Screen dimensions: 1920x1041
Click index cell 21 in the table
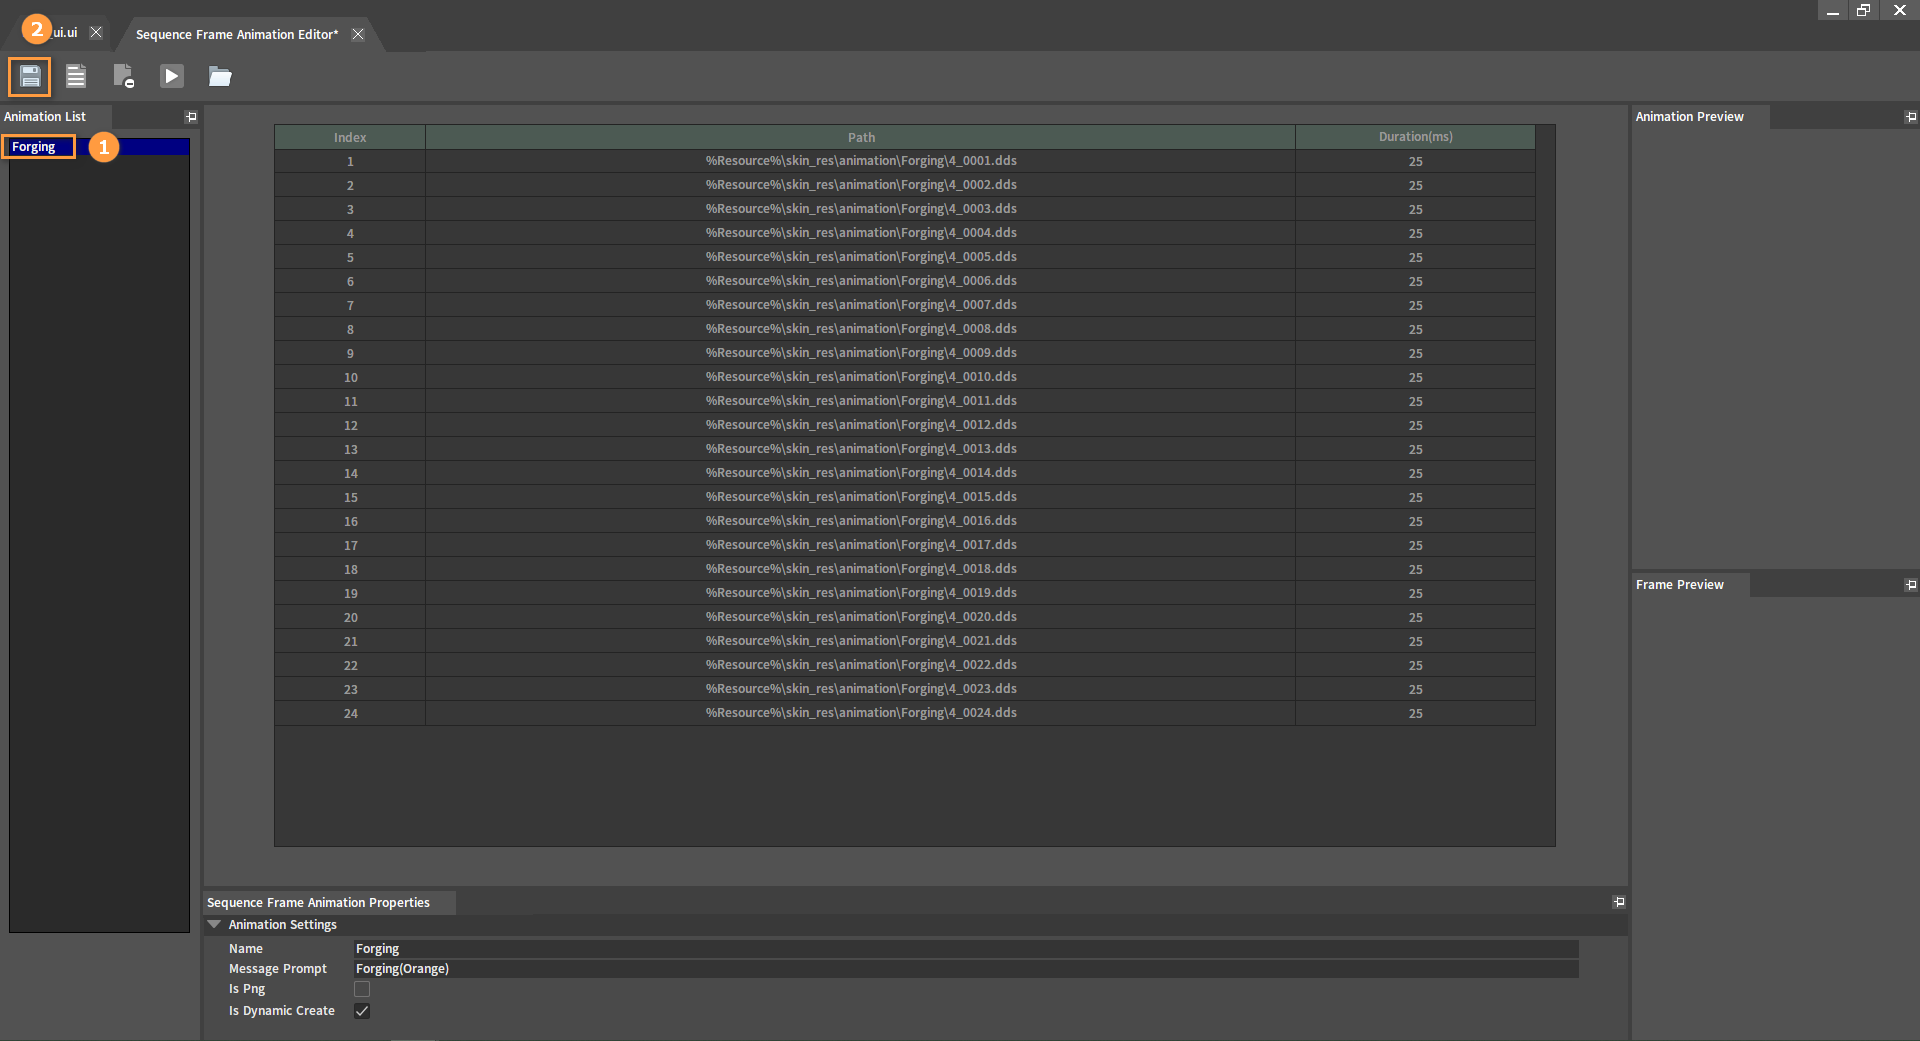tap(350, 641)
